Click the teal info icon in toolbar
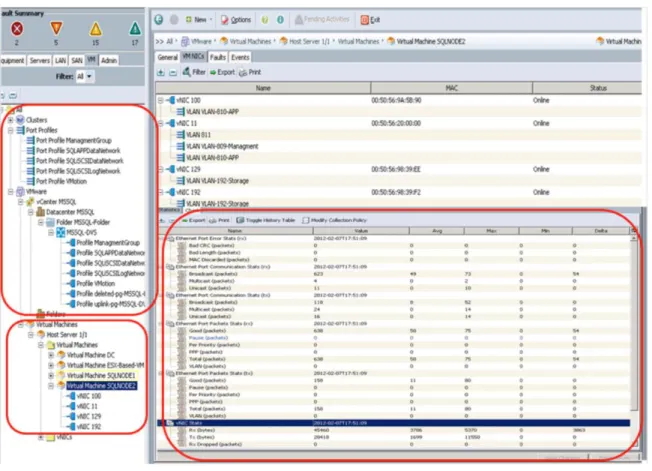Viewport: 652px width, 471px height. tap(280, 20)
